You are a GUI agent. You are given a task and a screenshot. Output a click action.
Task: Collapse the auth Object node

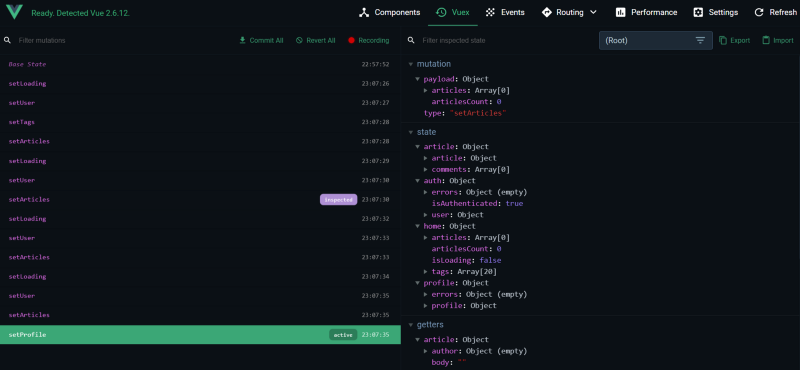418,181
